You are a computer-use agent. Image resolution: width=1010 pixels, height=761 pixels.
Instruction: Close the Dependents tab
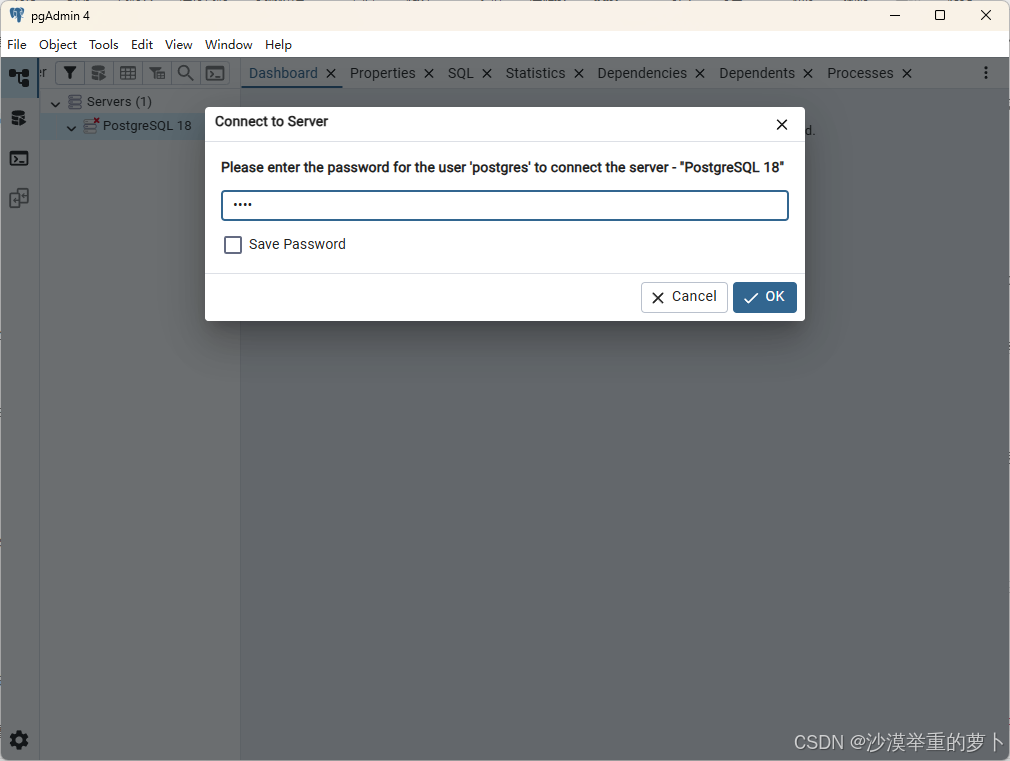pos(808,73)
